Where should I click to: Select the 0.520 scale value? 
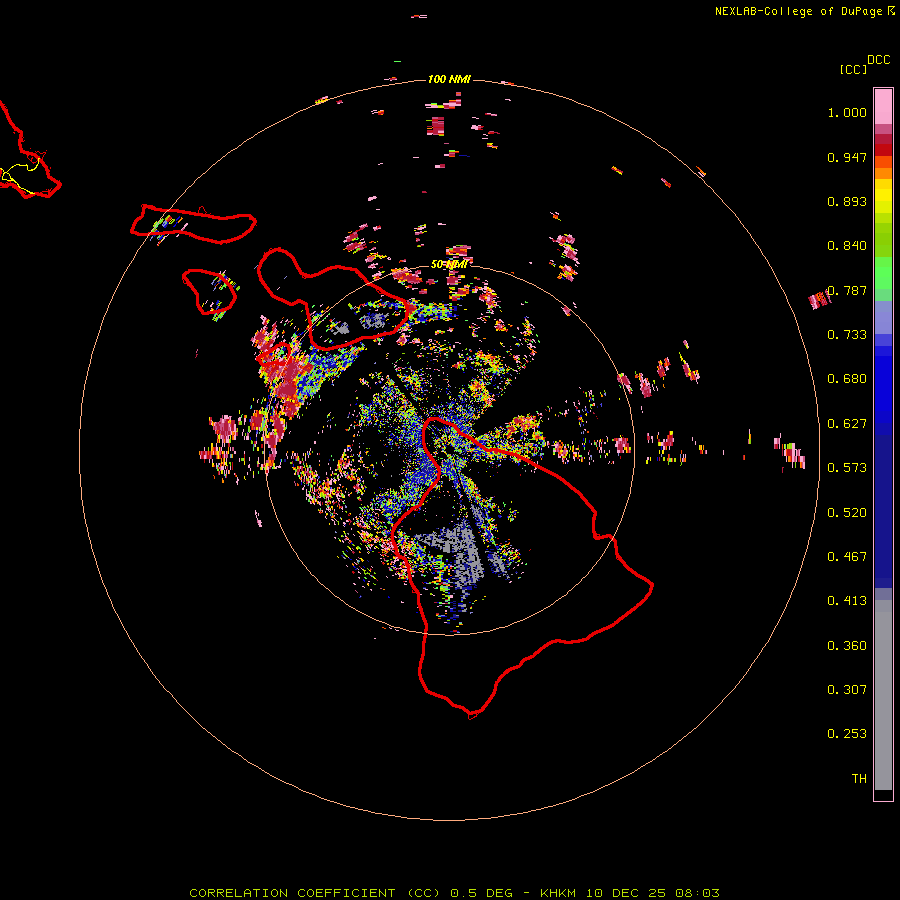pyautogui.click(x=847, y=513)
